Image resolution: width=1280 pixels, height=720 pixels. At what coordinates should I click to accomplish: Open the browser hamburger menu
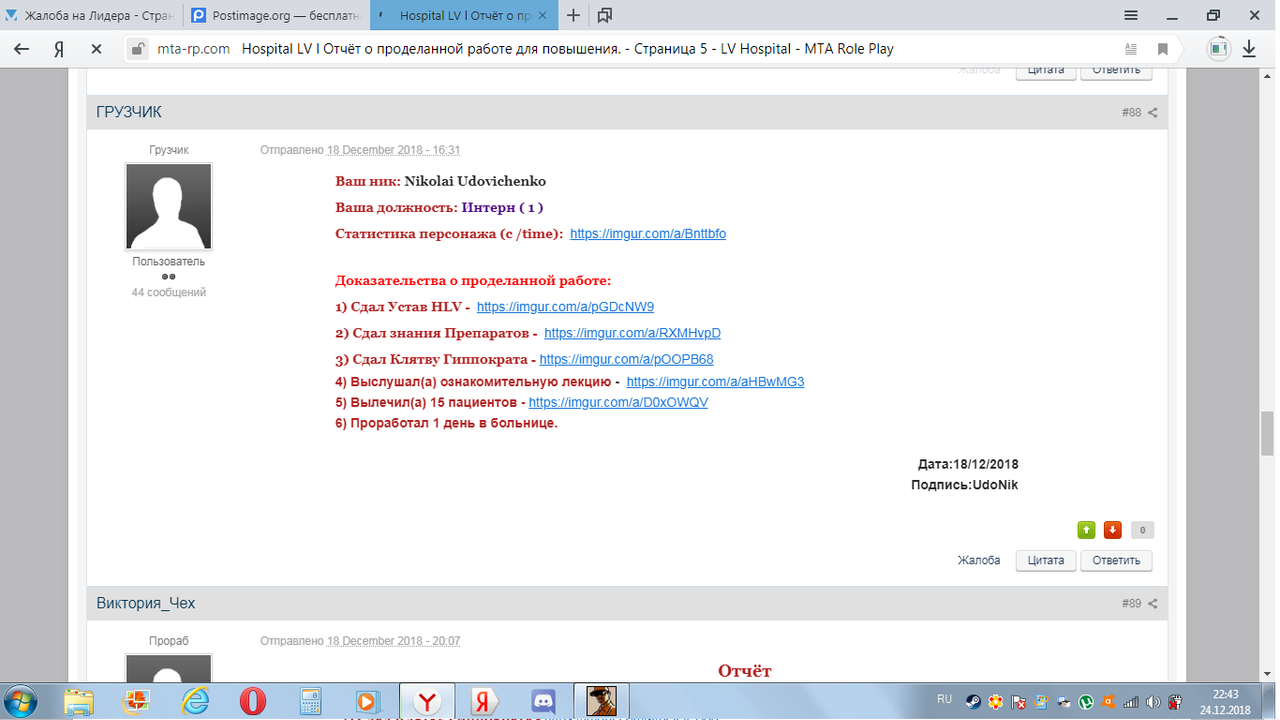tap(1131, 15)
